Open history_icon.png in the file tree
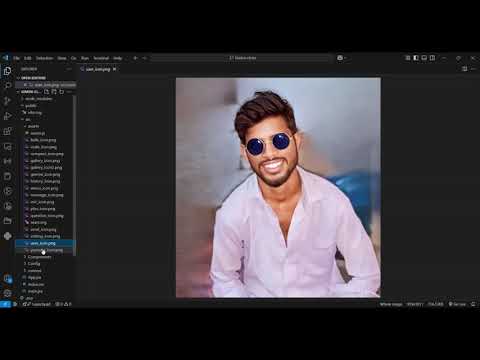Viewport: 480px width, 360px height. point(45,181)
